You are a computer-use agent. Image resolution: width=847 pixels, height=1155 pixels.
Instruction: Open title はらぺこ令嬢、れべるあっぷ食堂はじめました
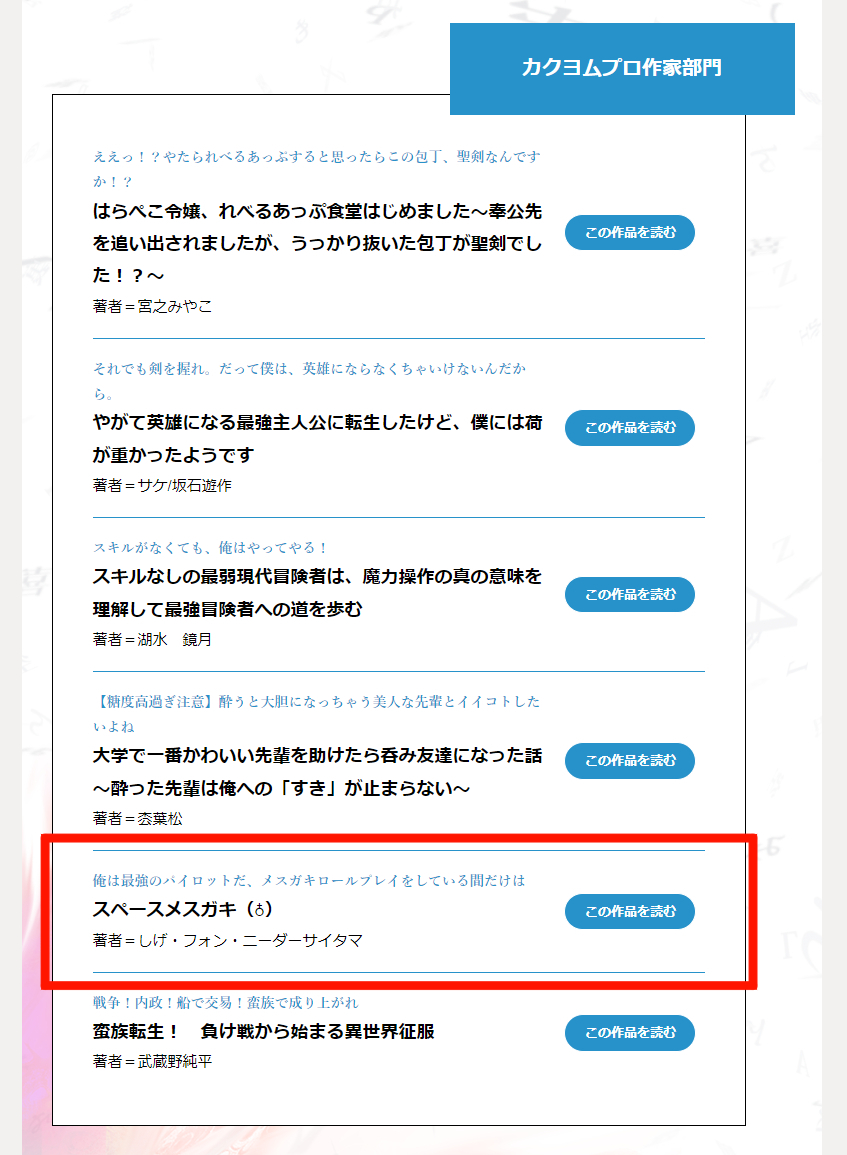[317, 243]
